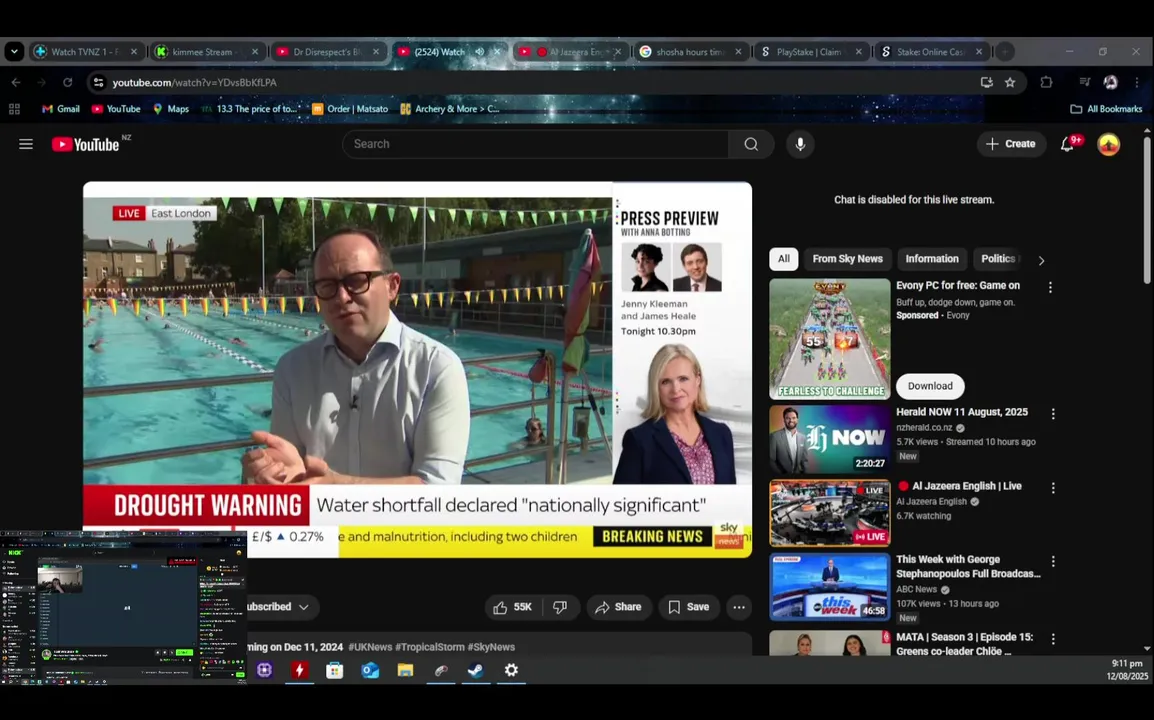Open the Maps bookmark

click(171, 109)
